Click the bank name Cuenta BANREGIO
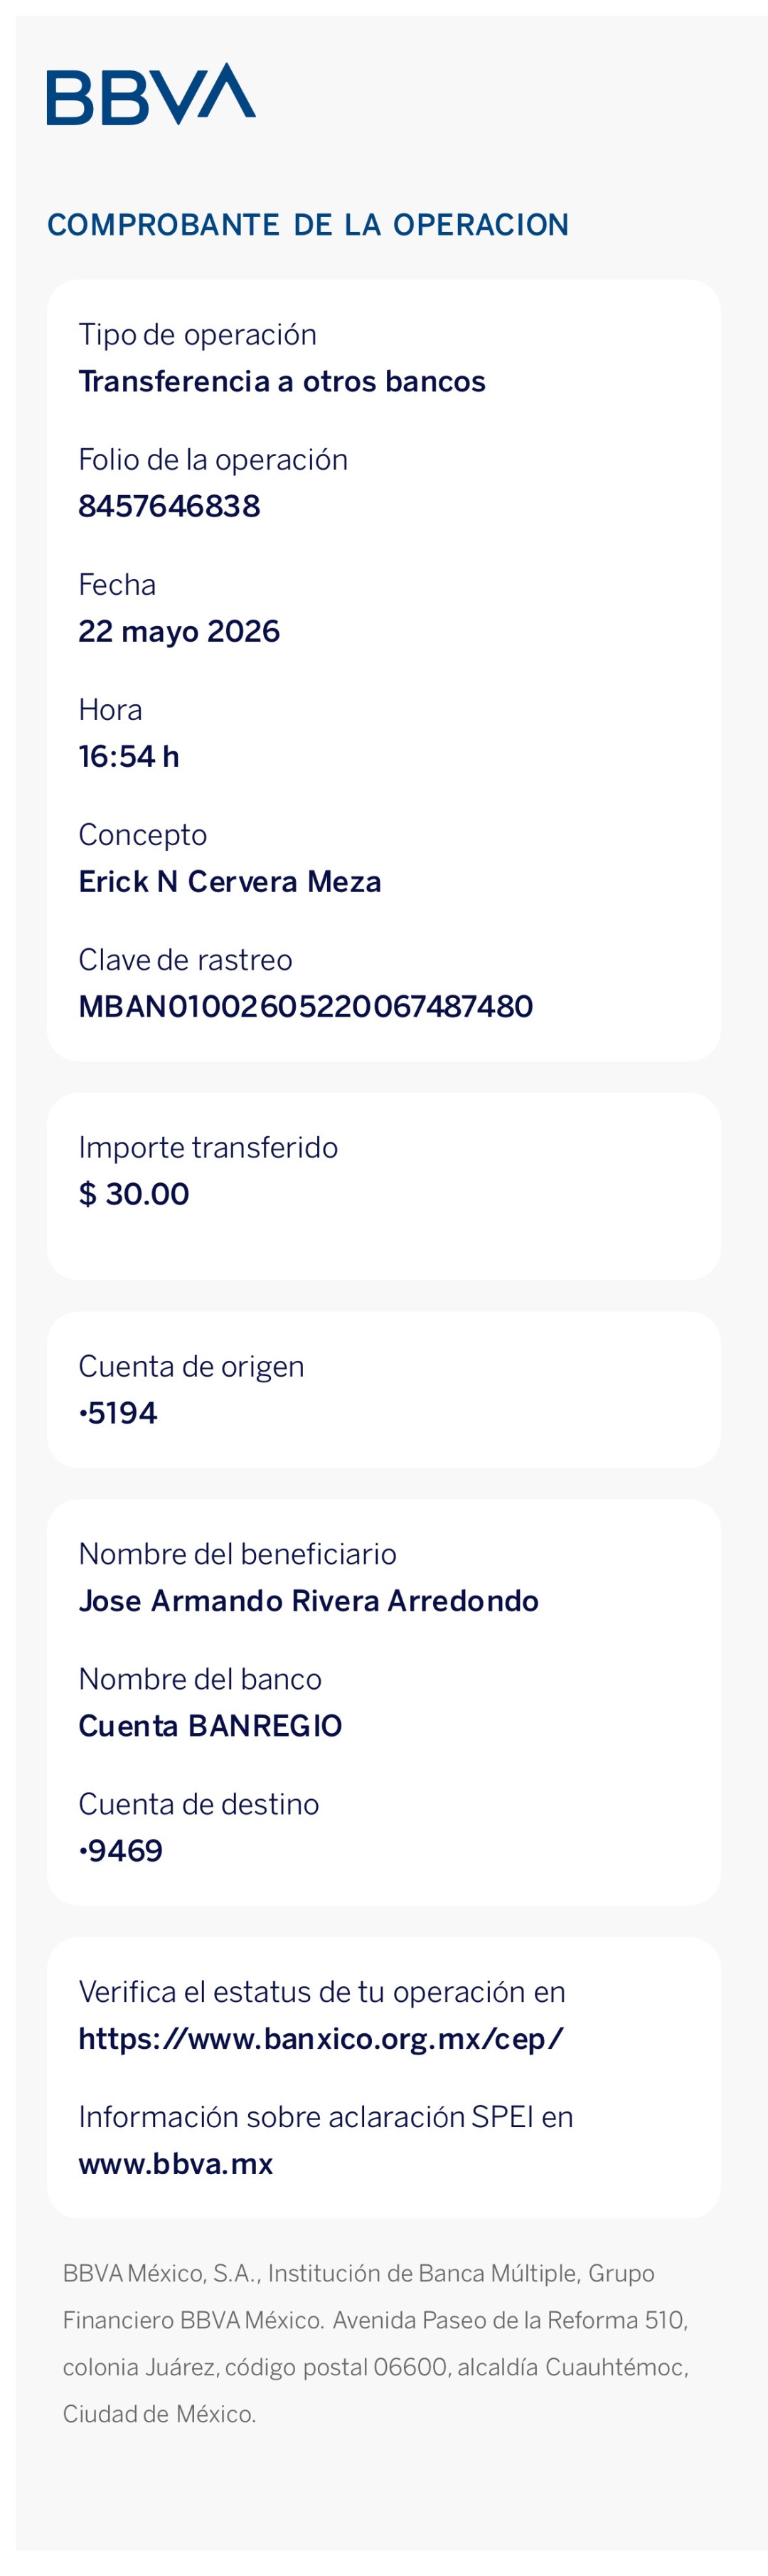 (210, 1726)
